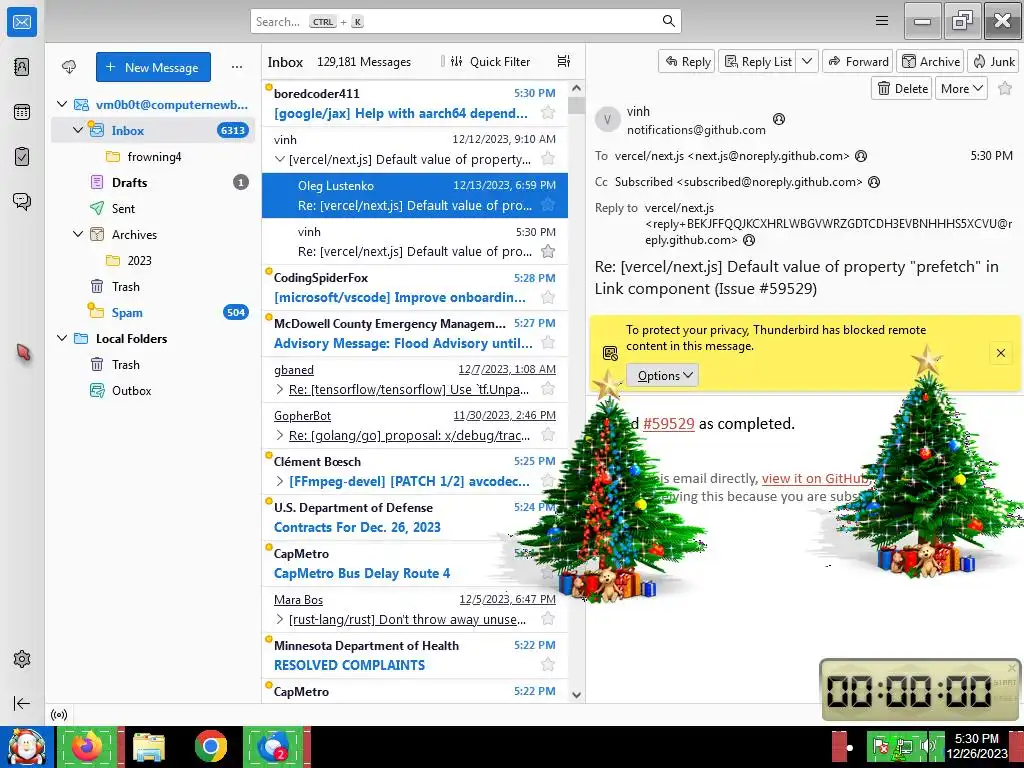Click the online status indicator icon
Image resolution: width=1024 pixels, height=768 pixels.
point(59,714)
